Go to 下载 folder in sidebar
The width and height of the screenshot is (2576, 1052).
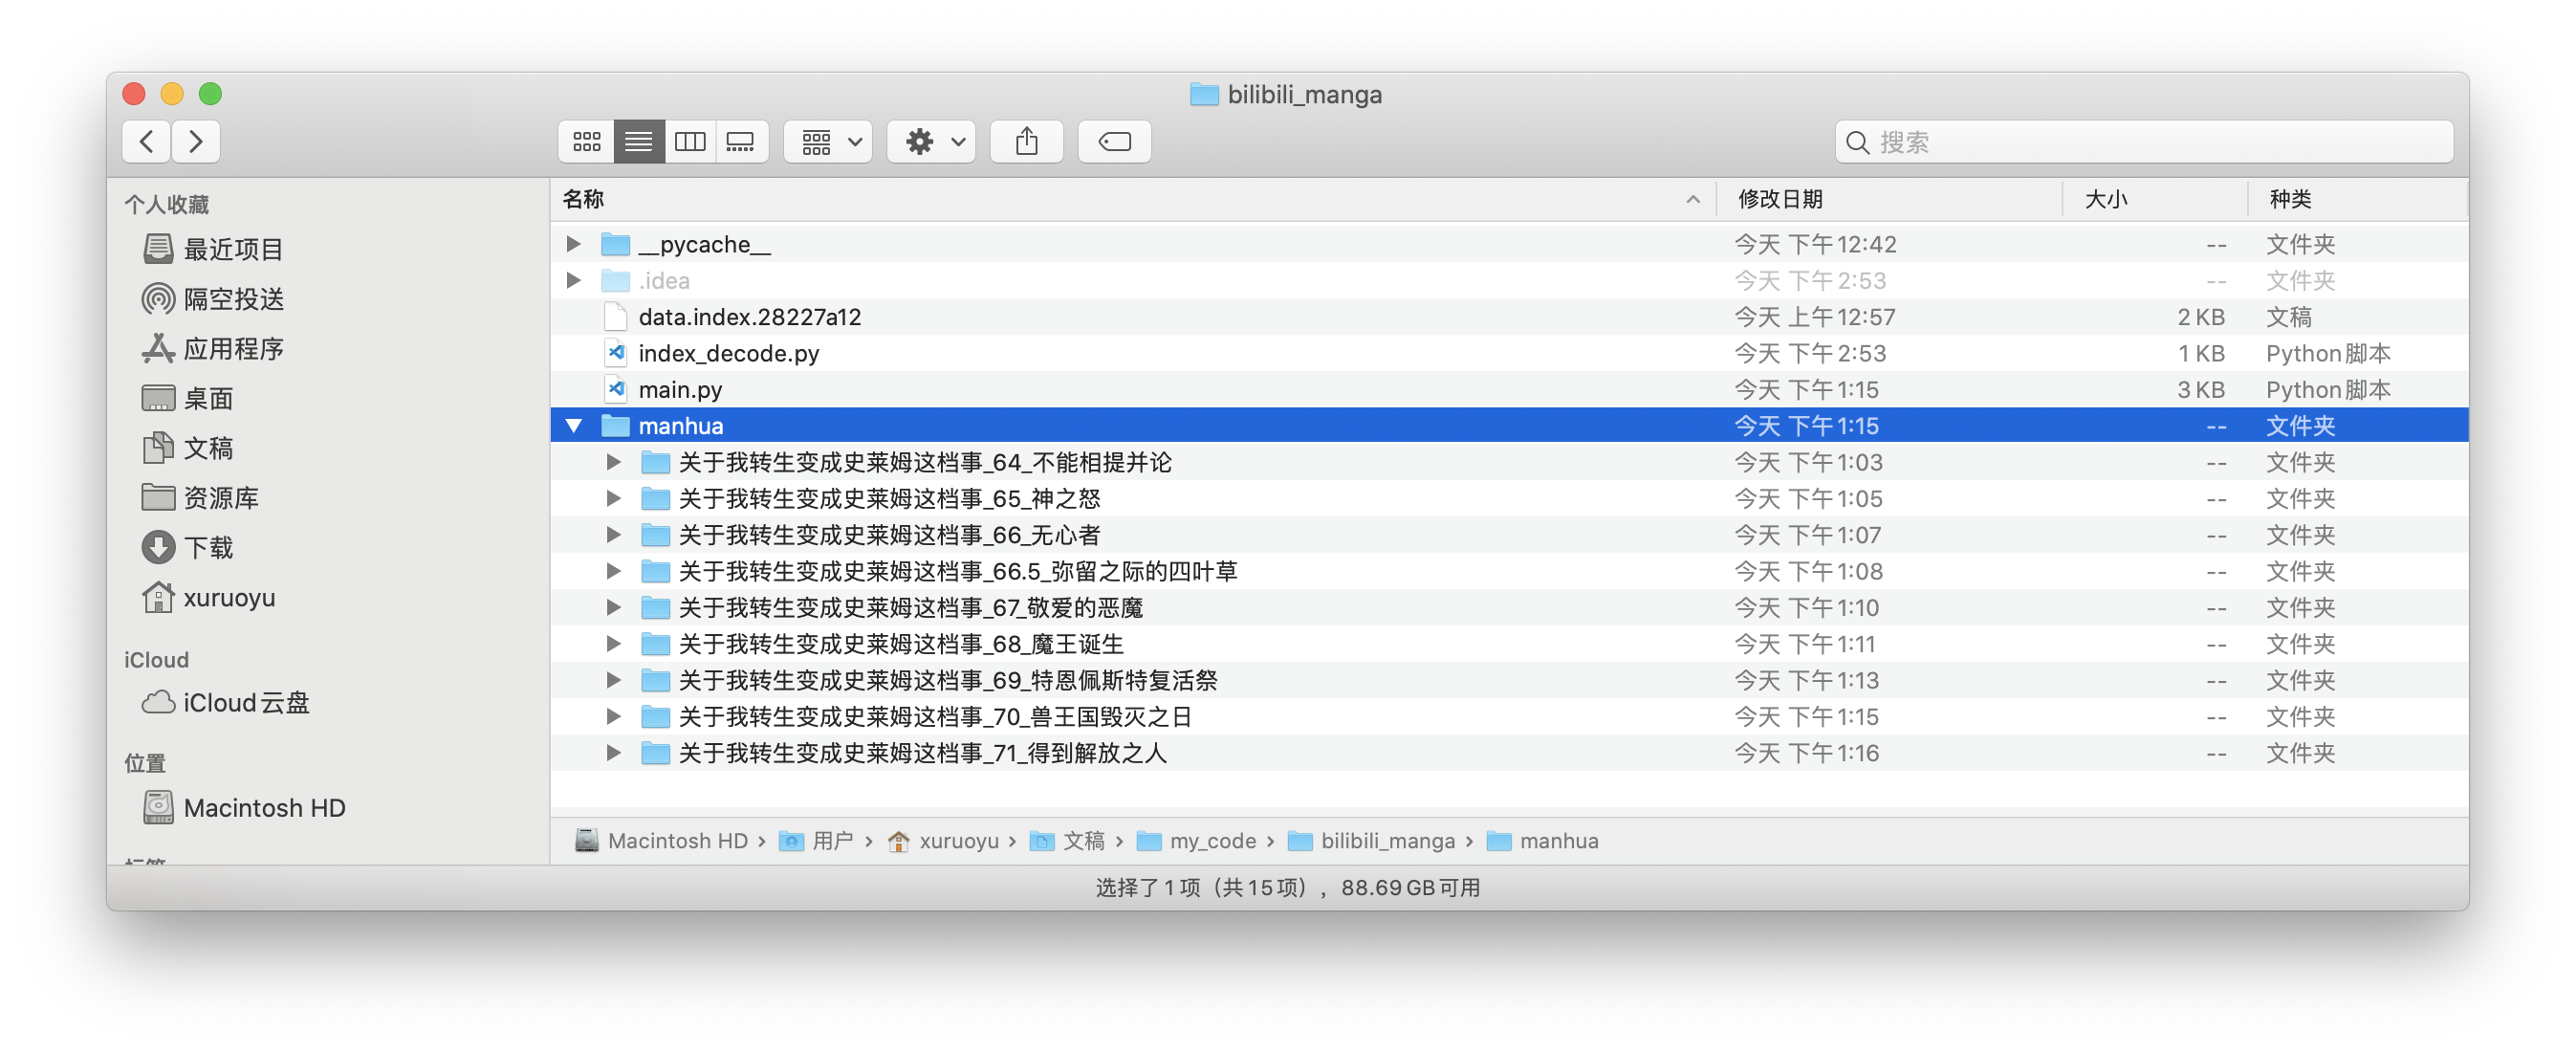coord(208,548)
